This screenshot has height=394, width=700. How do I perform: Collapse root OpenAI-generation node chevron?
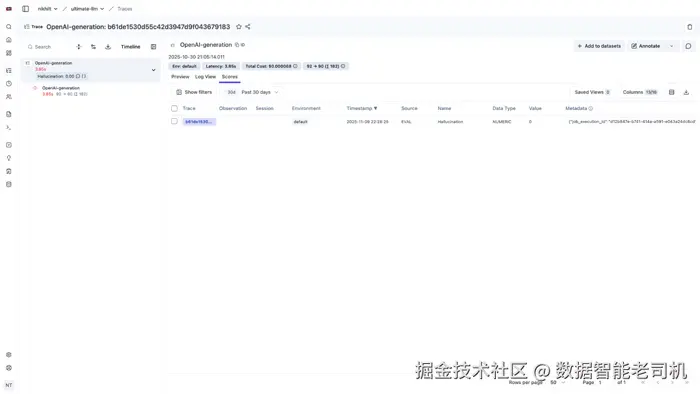(x=154, y=70)
